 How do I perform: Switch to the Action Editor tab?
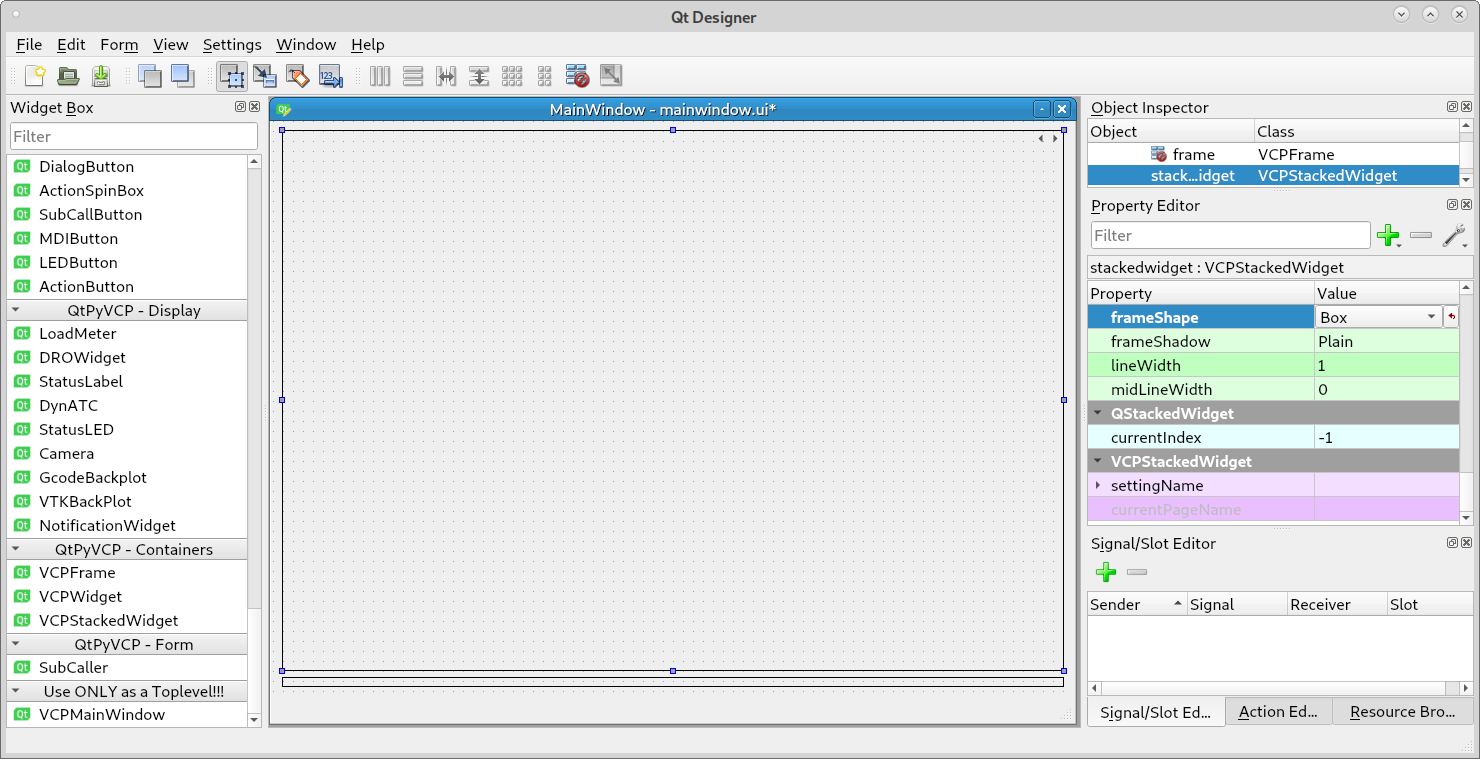[x=1278, y=712]
